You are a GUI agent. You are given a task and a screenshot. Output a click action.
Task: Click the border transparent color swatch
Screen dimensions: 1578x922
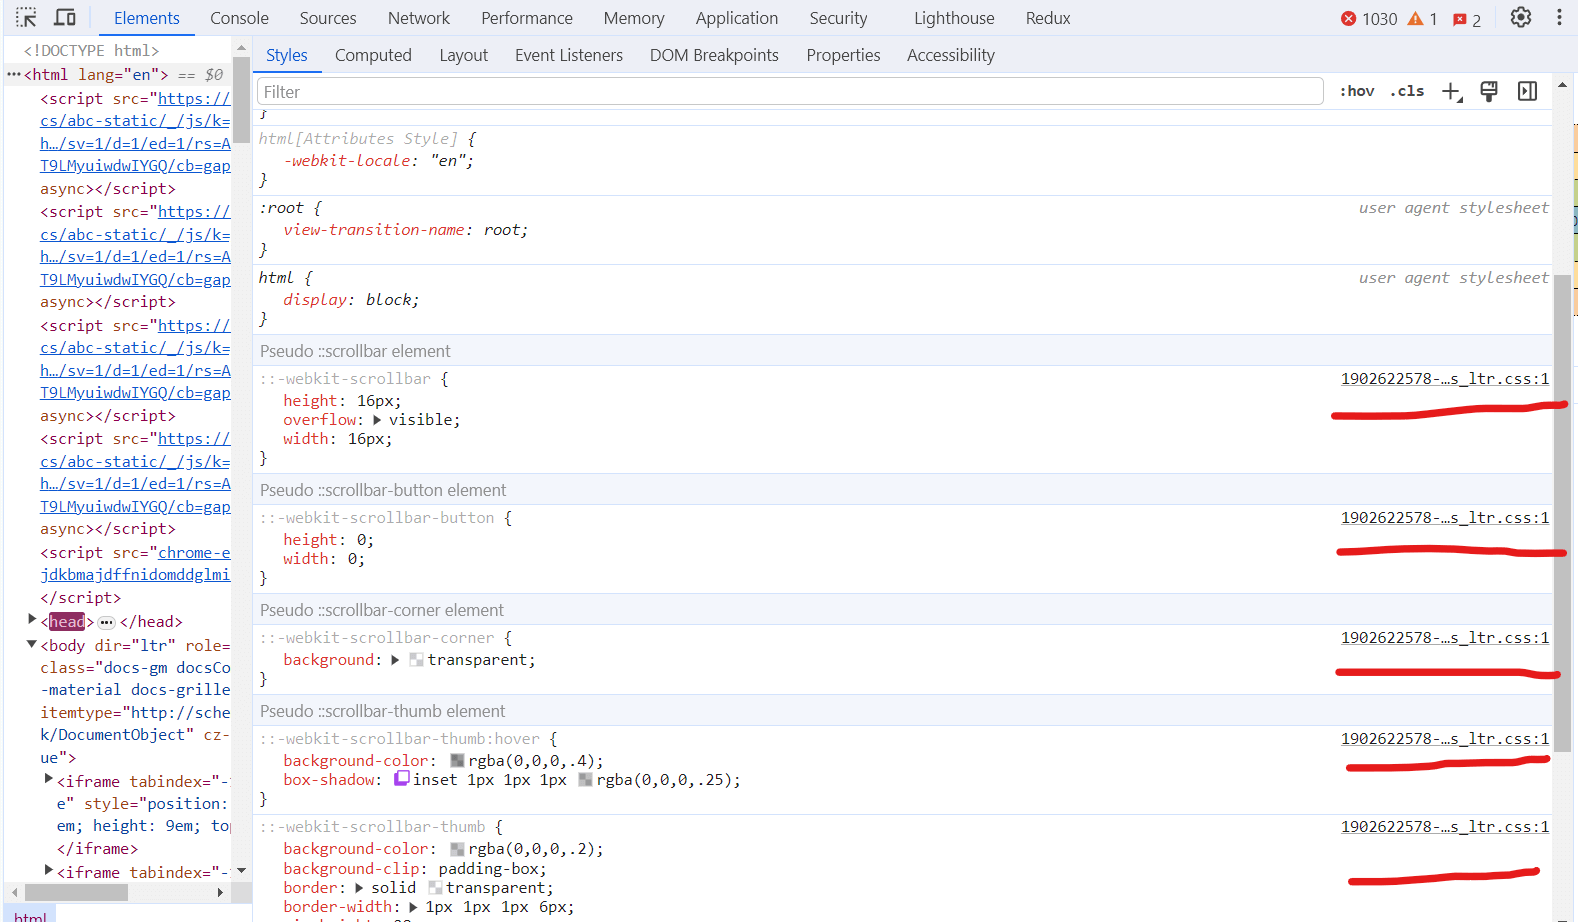click(435, 888)
